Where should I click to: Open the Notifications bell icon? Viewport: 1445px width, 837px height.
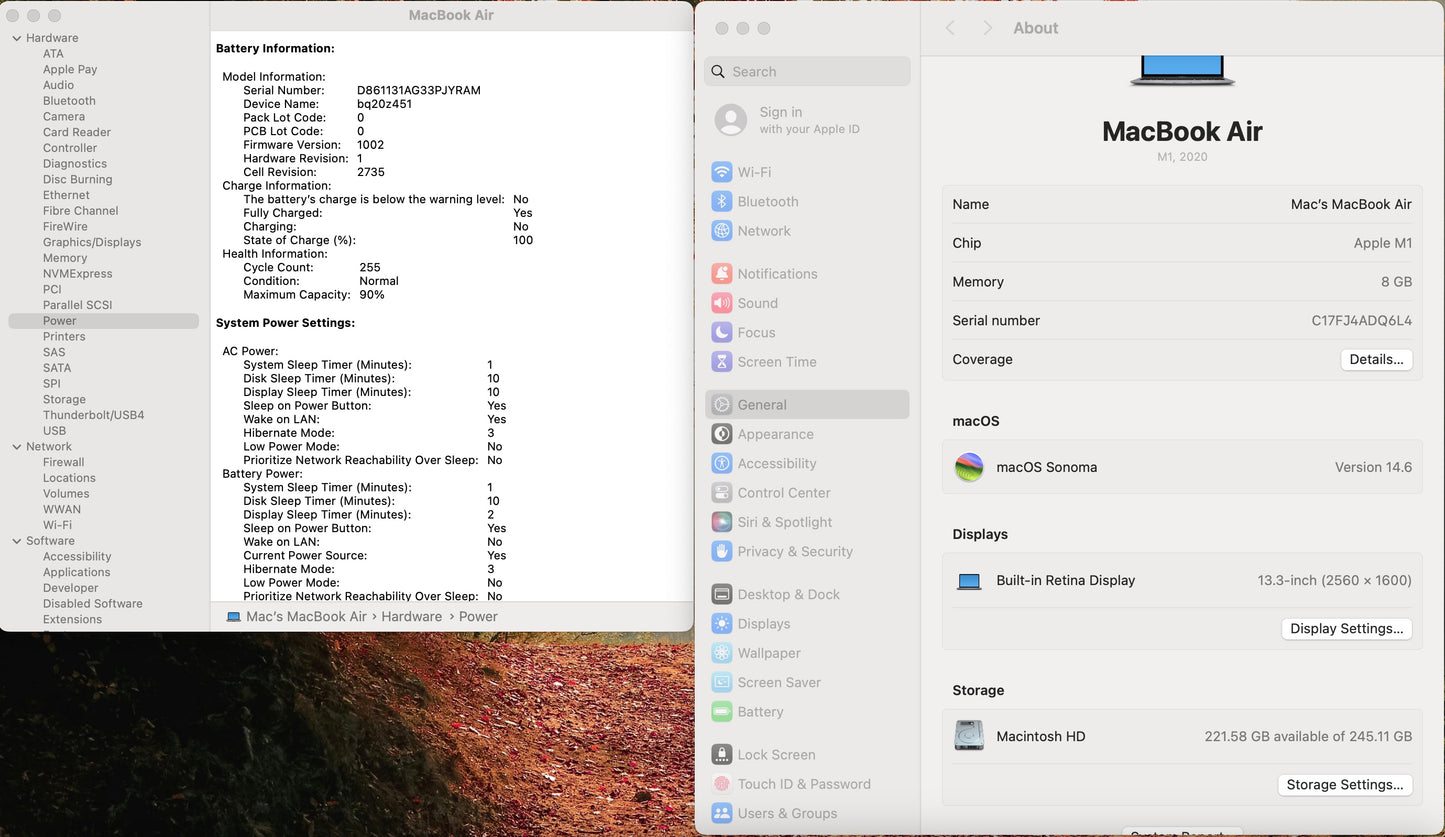point(721,274)
